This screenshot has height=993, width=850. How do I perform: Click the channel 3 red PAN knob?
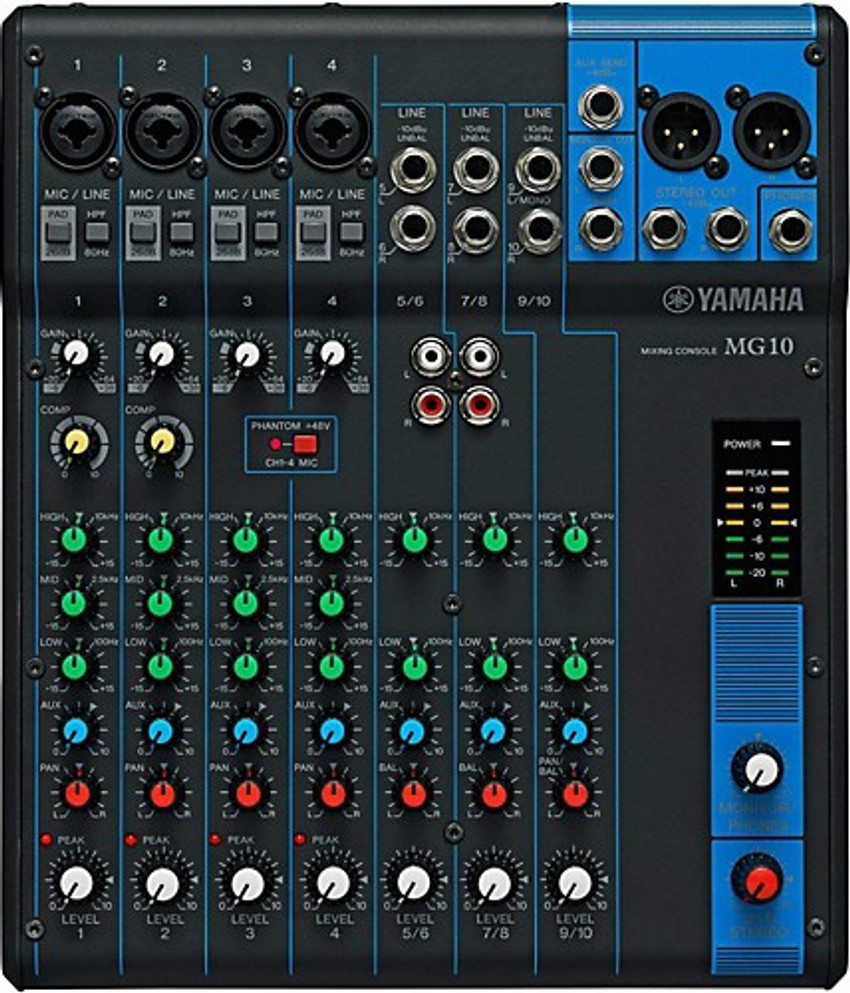pos(248,794)
